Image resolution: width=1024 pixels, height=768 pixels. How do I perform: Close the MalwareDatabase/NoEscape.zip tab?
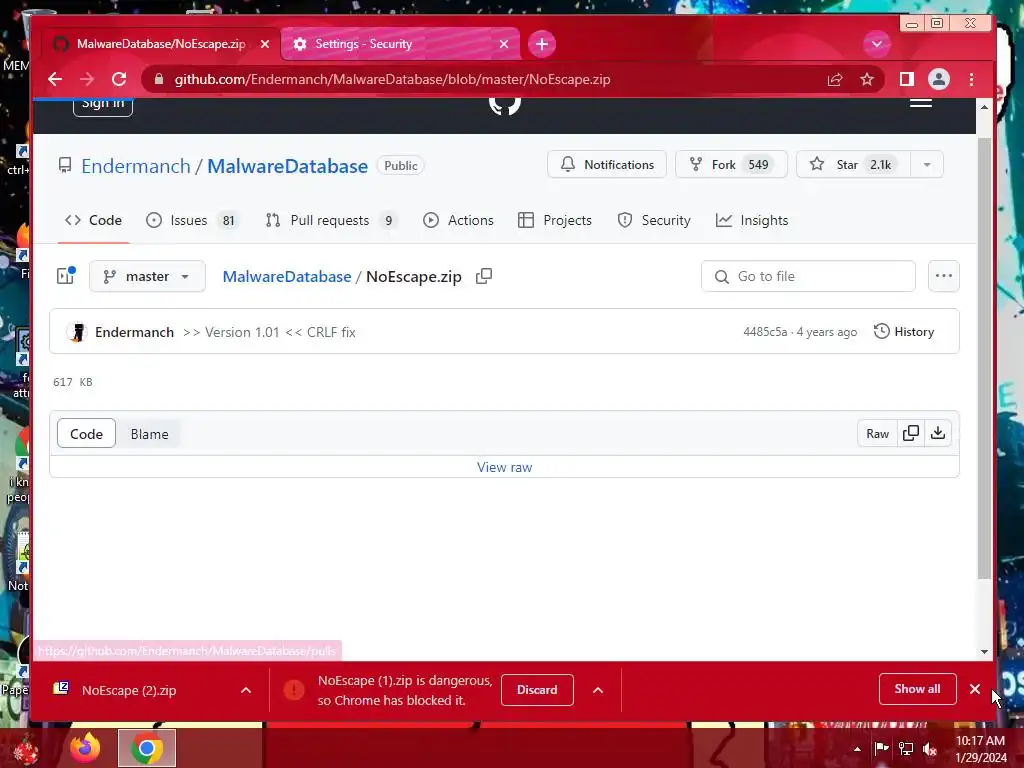coord(264,44)
